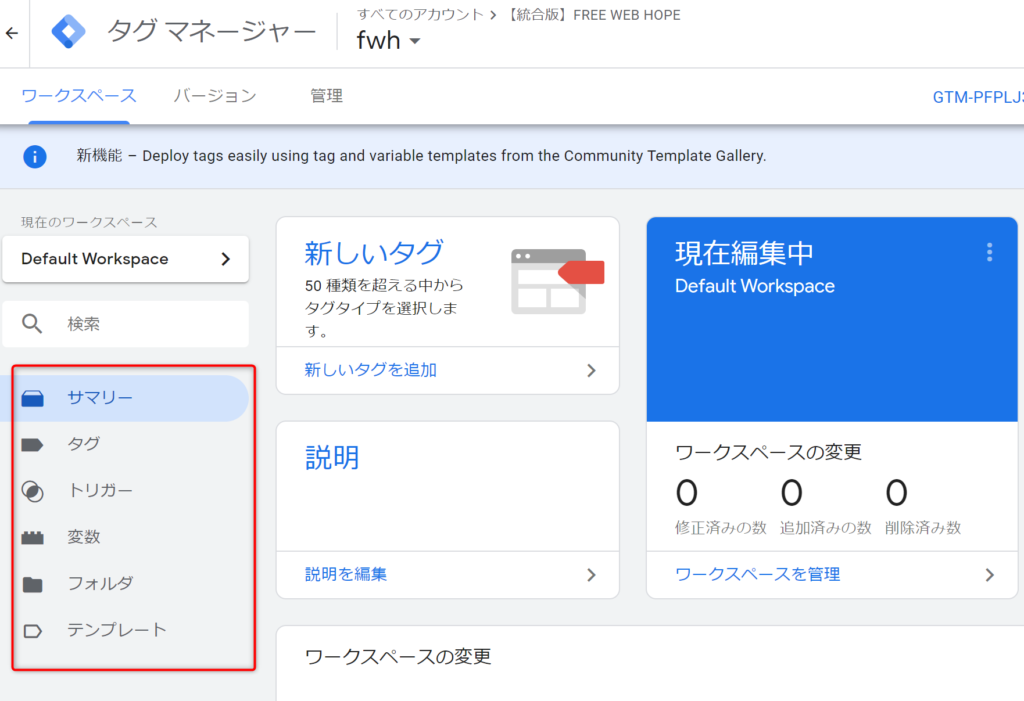The width and height of the screenshot is (1024, 701).
Task: Click the テンプレート template icon in sidebar
Action: 33,631
